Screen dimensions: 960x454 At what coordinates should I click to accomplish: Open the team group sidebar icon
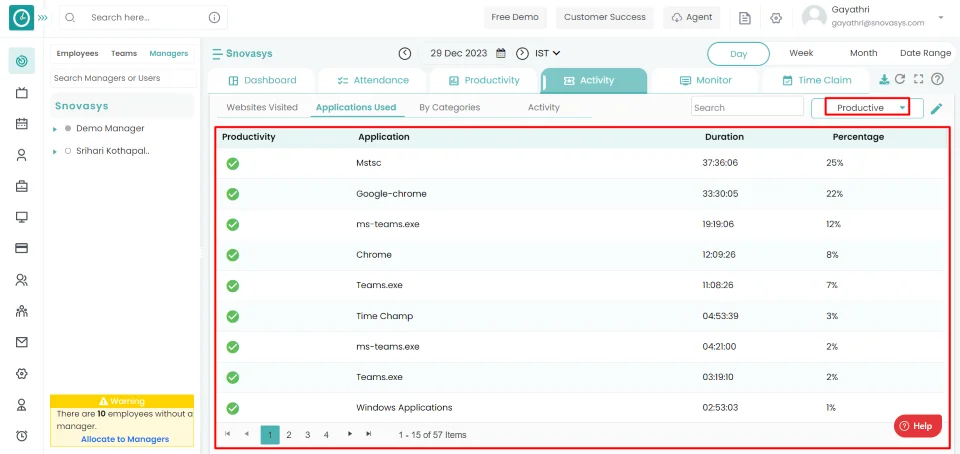[21, 311]
